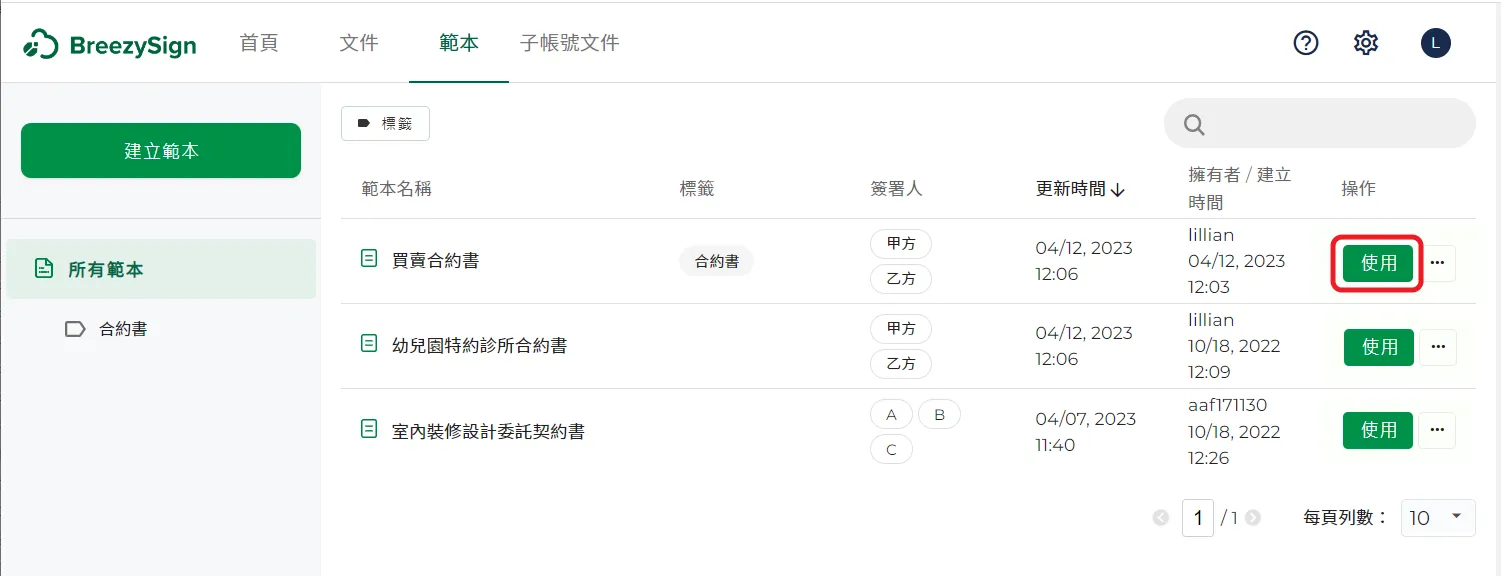Open the 子帳號文件 tab
This screenshot has height=576, width=1501.
point(569,43)
